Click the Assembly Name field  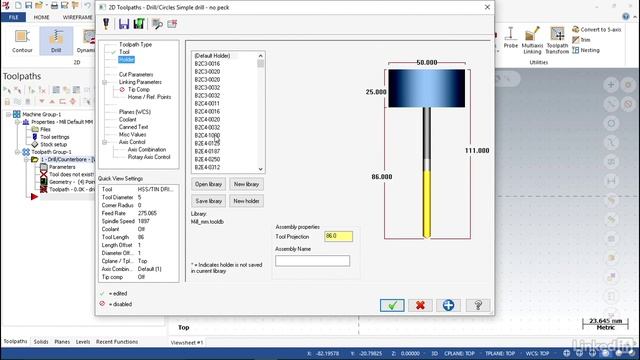[312, 261]
